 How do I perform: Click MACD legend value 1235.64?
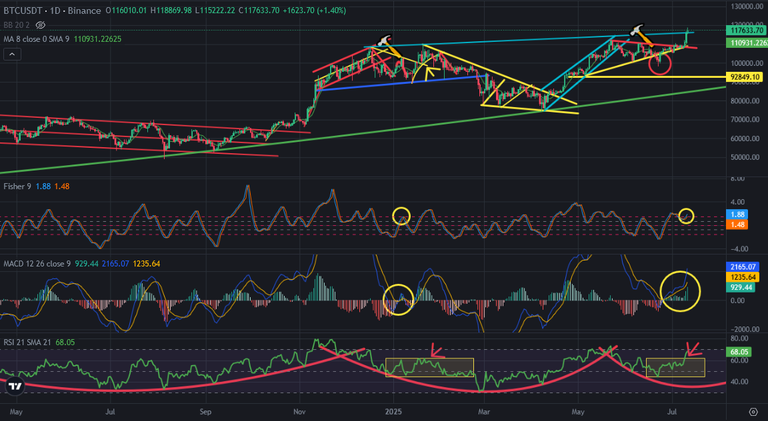[x=146, y=264]
